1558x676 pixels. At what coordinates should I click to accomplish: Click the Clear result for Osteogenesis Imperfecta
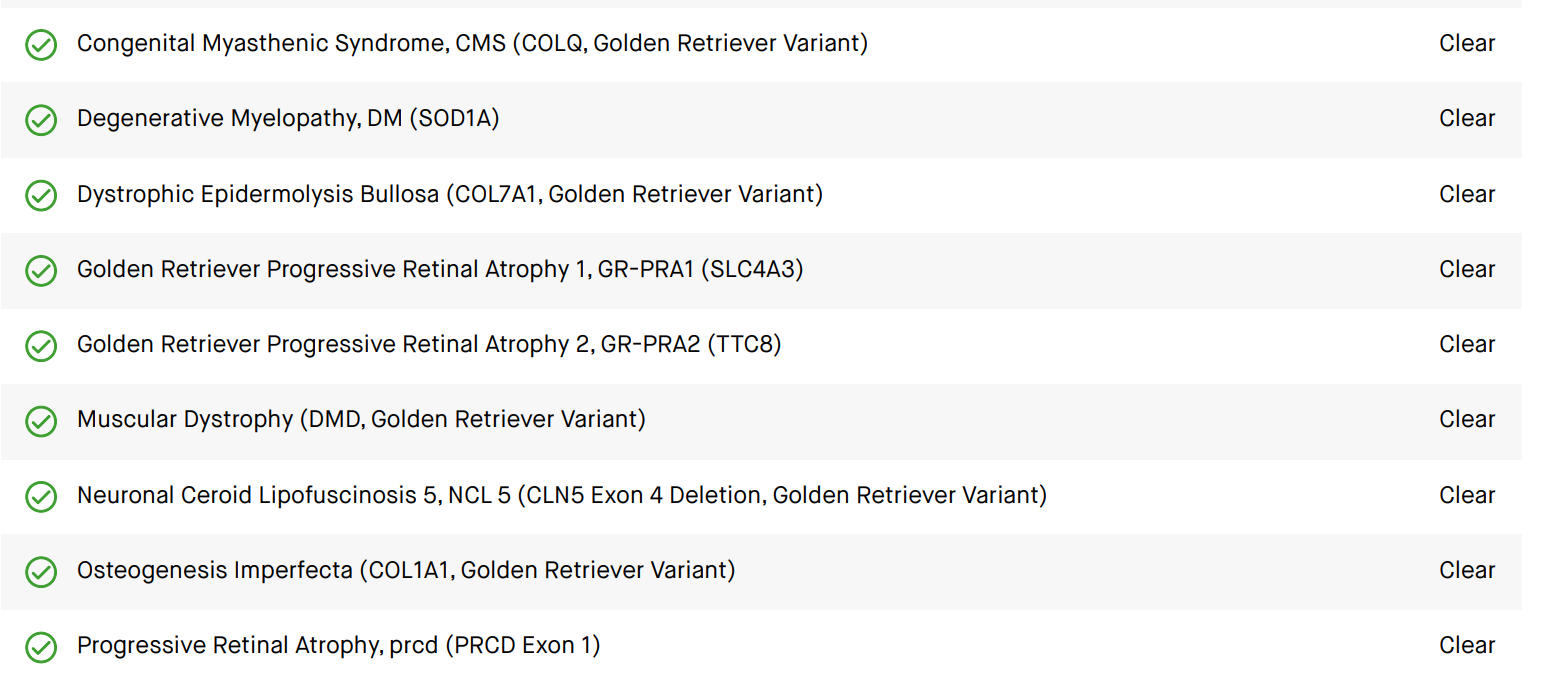coord(1467,570)
